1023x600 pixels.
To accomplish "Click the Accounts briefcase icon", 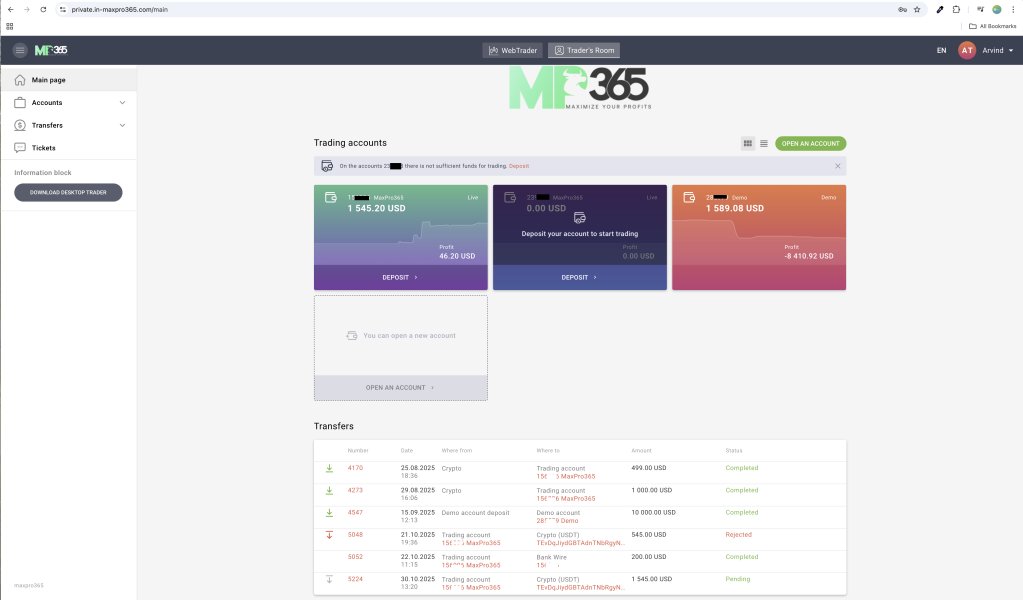I will pos(20,102).
